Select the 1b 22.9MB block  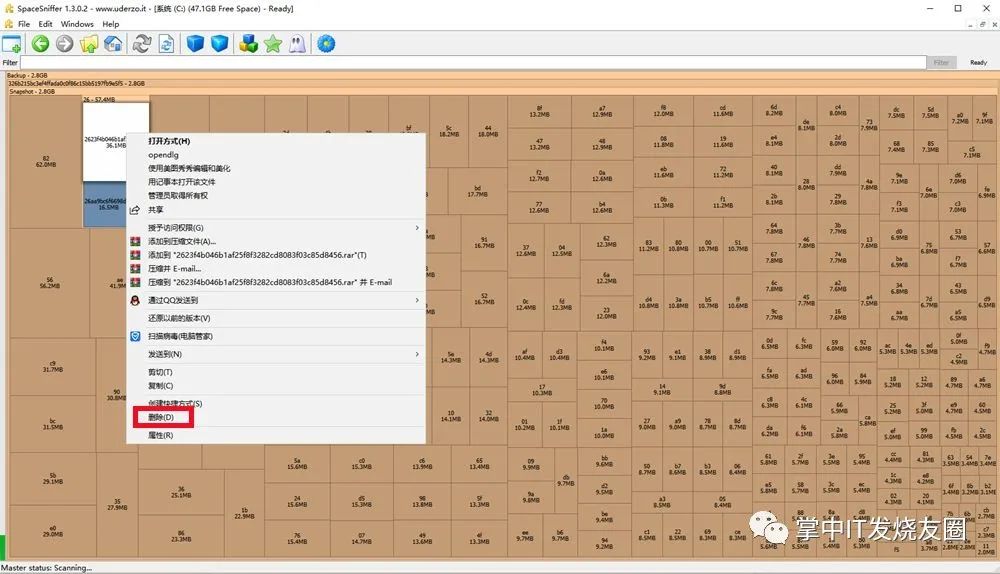click(x=244, y=513)
